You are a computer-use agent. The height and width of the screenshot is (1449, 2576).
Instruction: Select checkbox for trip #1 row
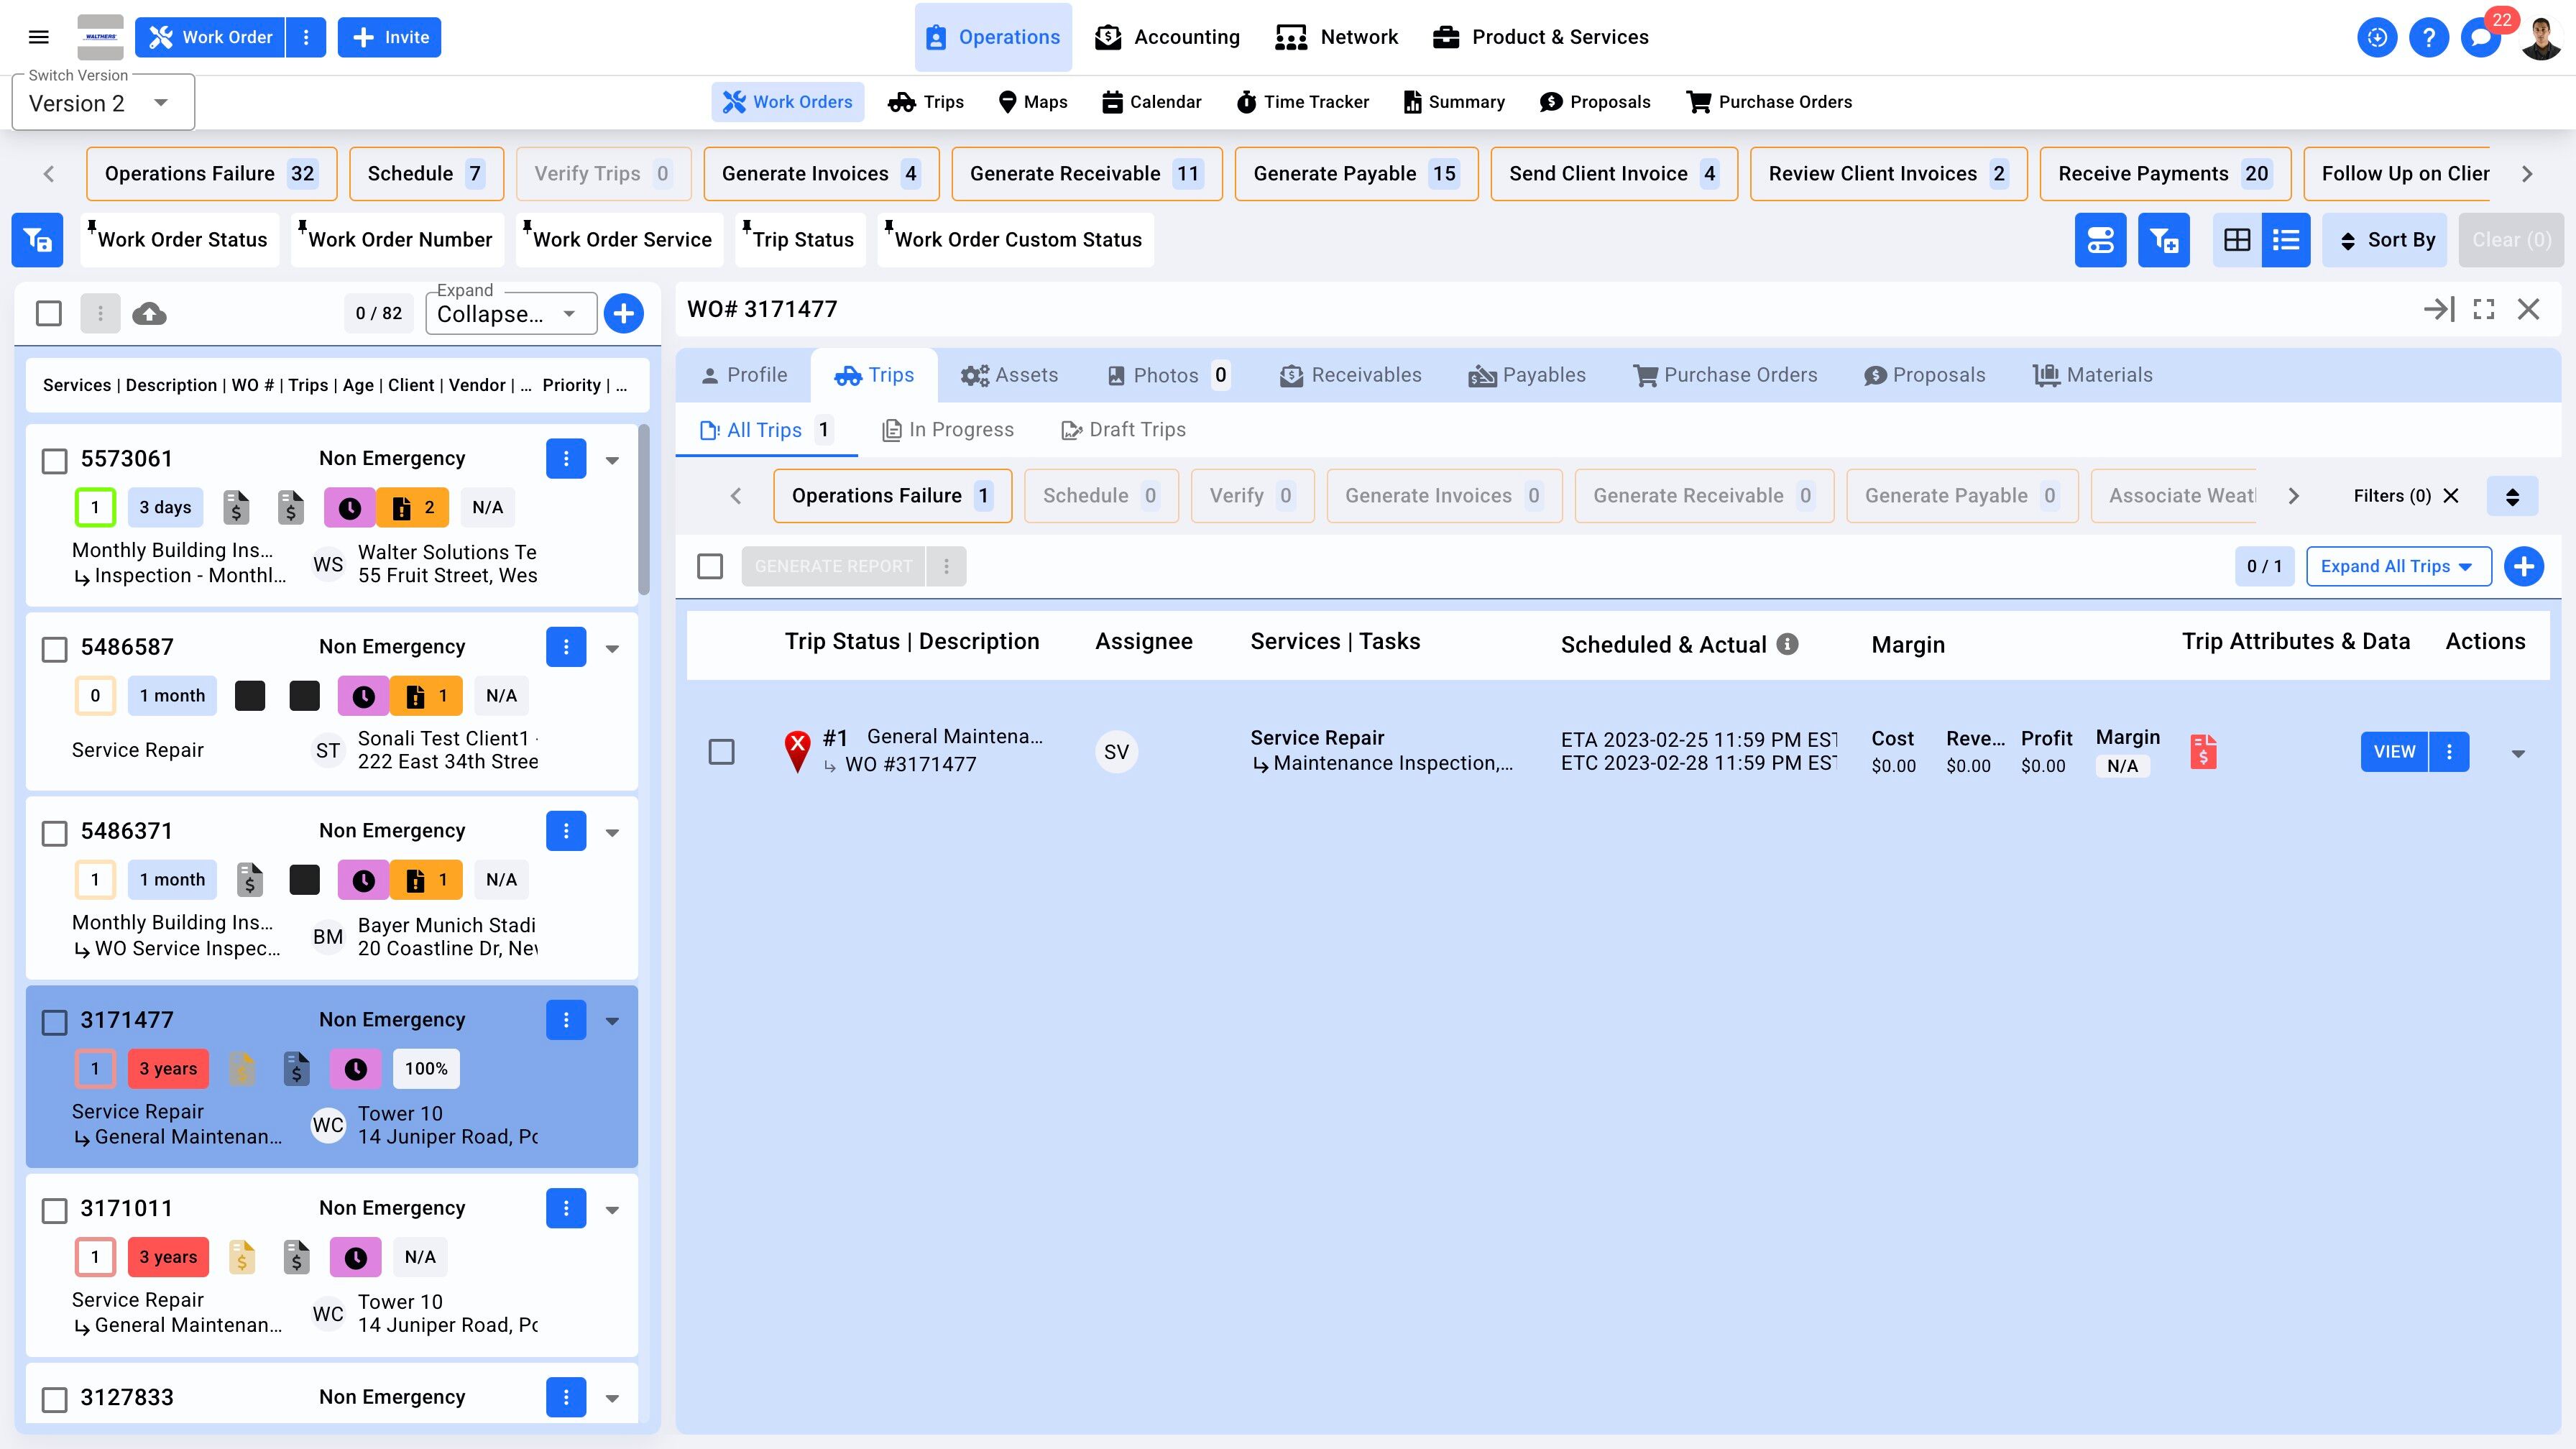click(721, 752)
